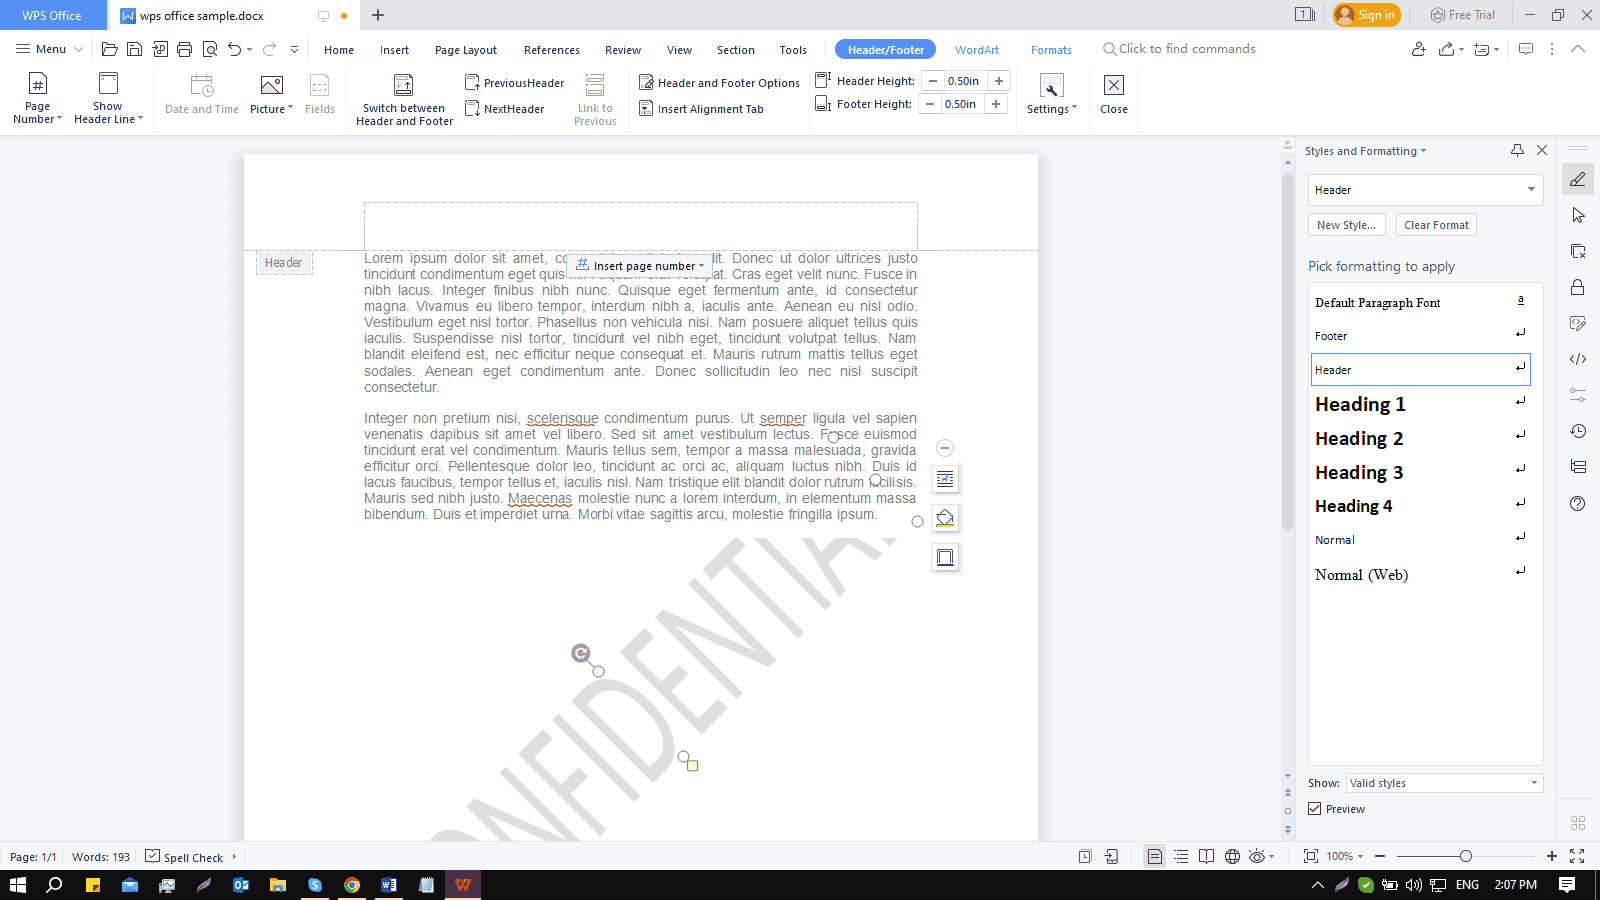Switch to Read mode using the book icon
This screenshot has width=1600, height=900.
[x=1206, y=856]
